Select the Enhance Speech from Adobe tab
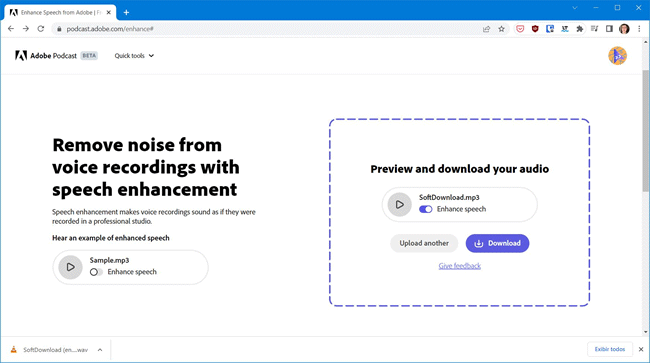This screenshot has height=363, width=650. (x=61, y=12)
